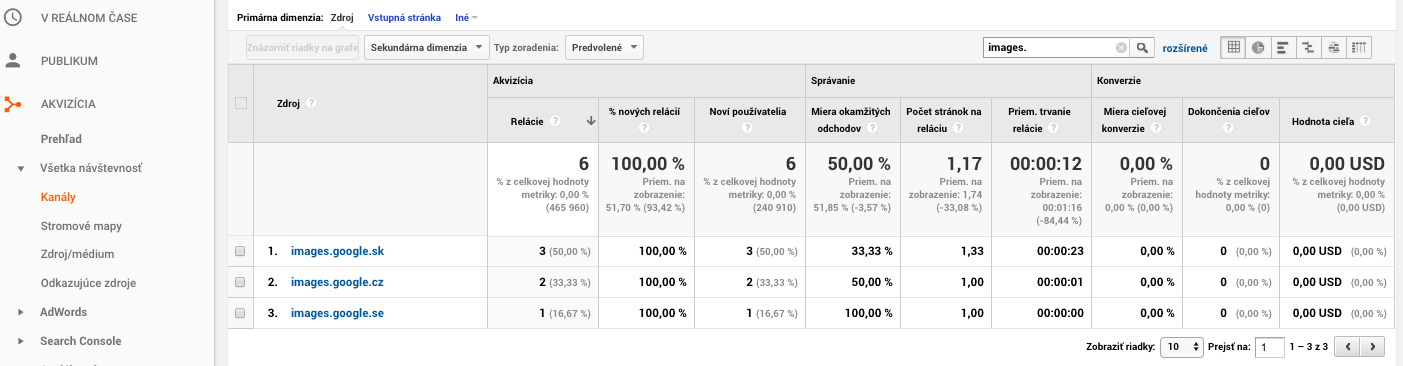Click the help icon next to Zdroj

311,103
